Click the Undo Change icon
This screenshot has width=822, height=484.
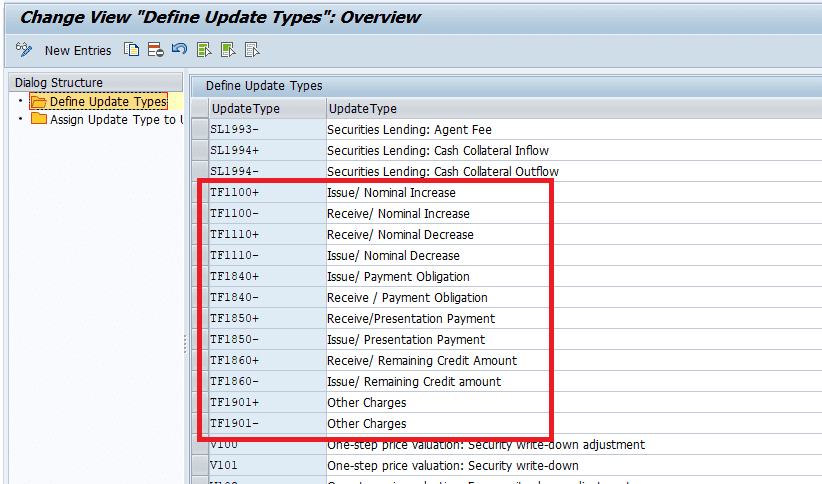pyautogui.click(x=179, y=50)
